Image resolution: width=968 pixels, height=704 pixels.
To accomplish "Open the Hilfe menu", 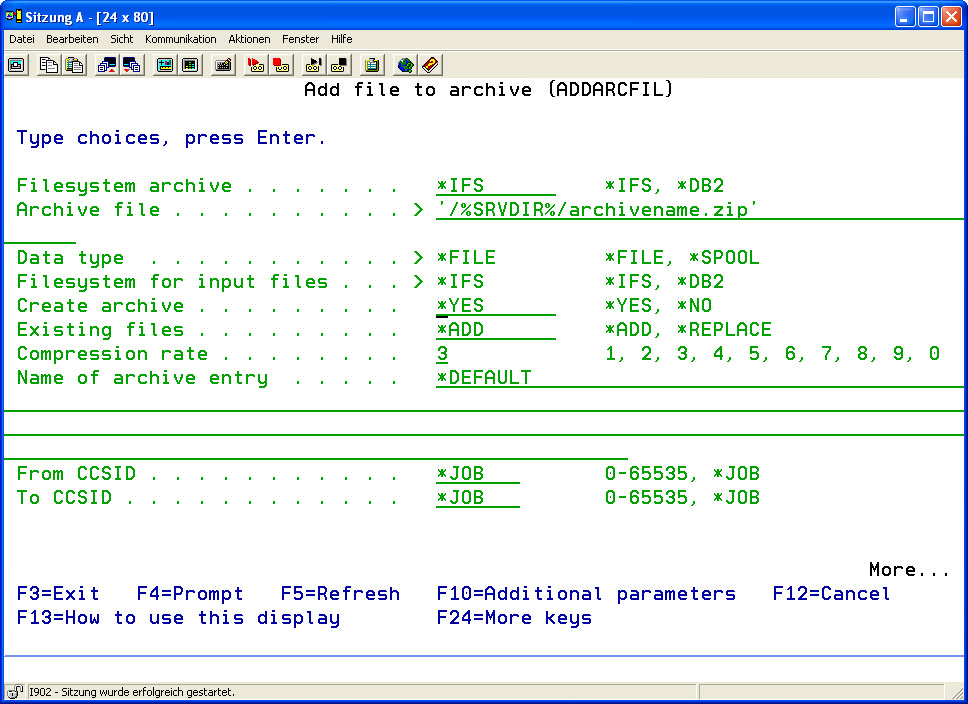I will [x=341, y=39].
